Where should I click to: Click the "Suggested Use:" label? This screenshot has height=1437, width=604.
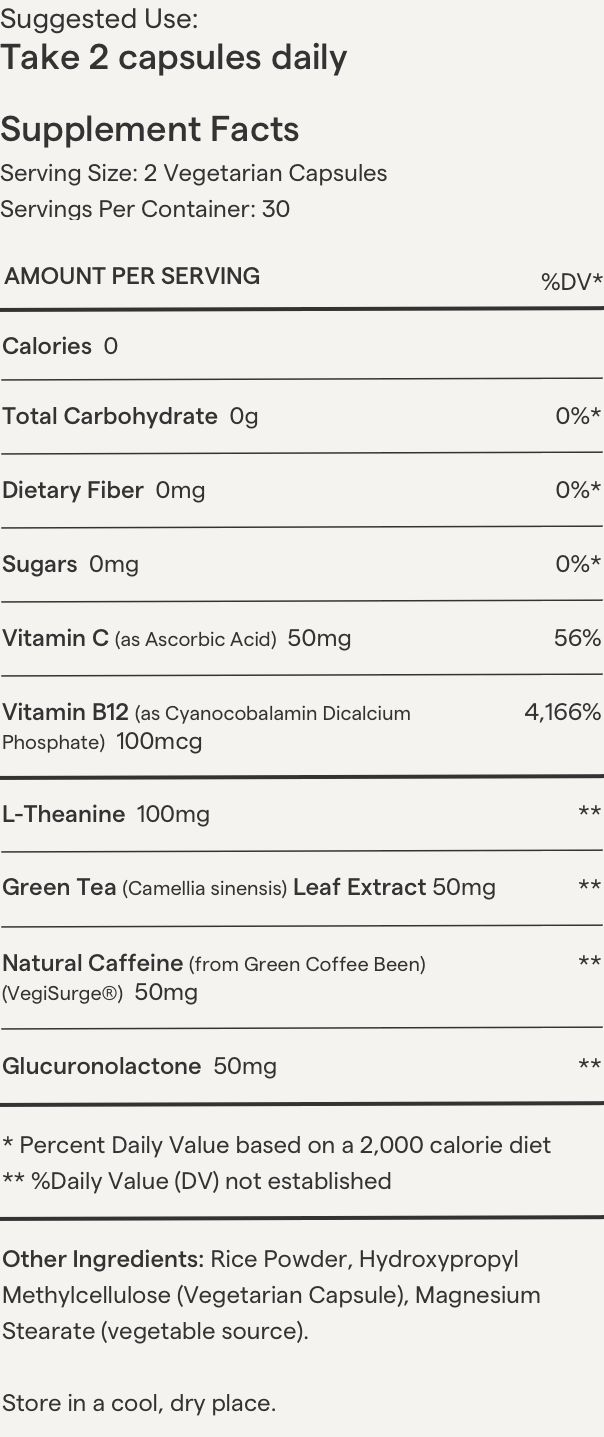[99, 19]
